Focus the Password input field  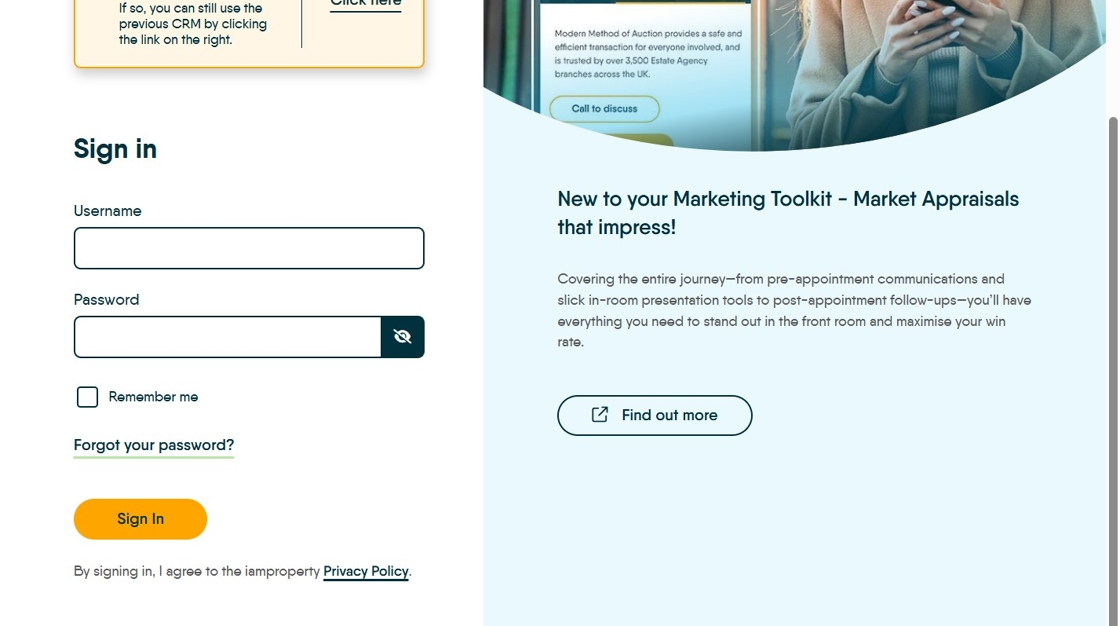click(x=227, y=337)
